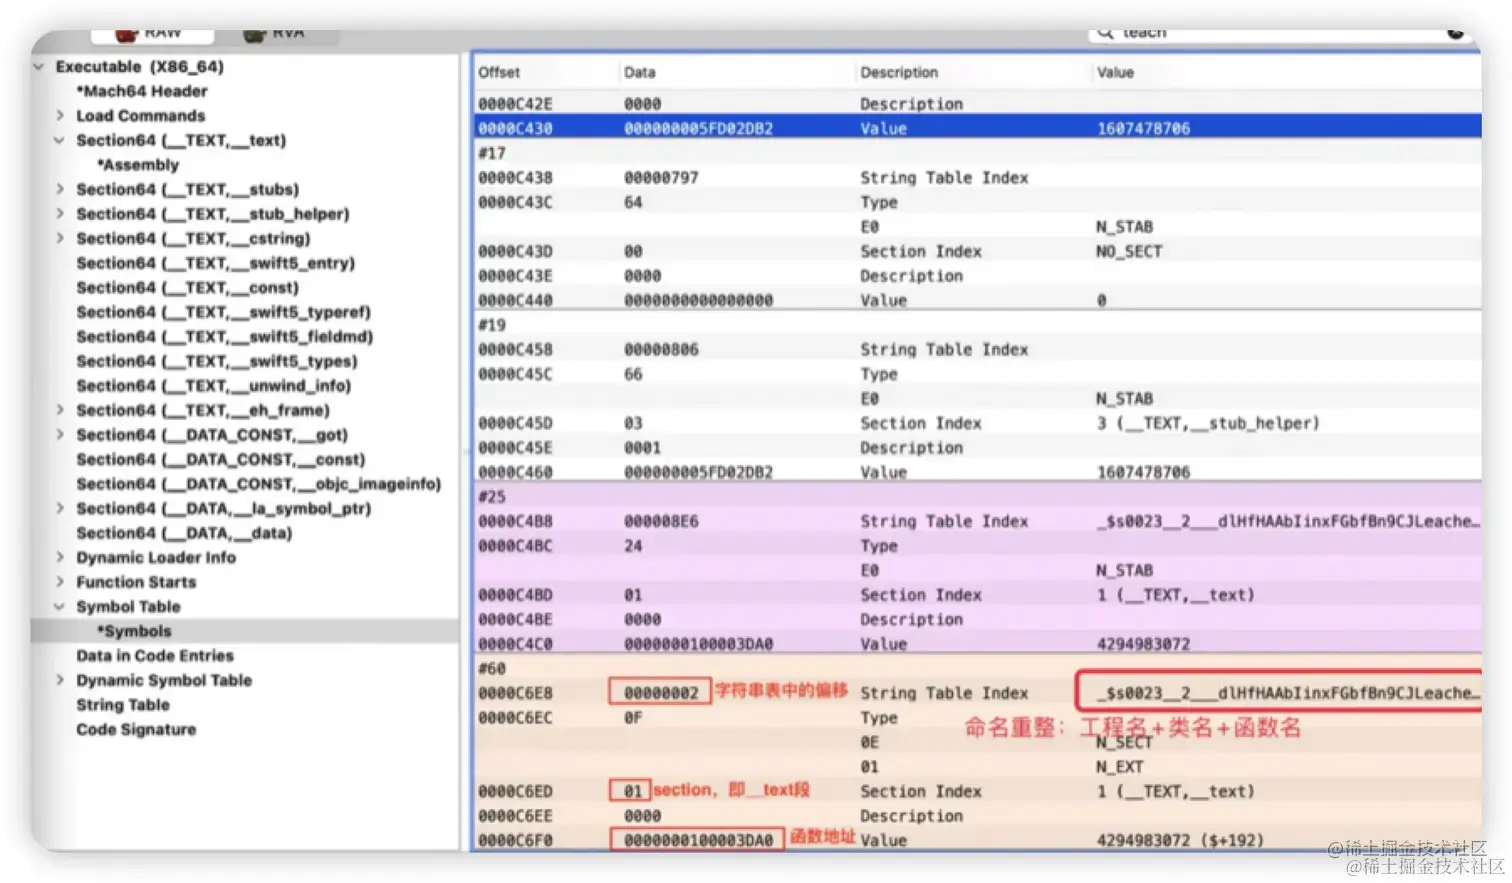Select the Load Commands label
This screenshot has width=1512, height=883.
point(141,116)
